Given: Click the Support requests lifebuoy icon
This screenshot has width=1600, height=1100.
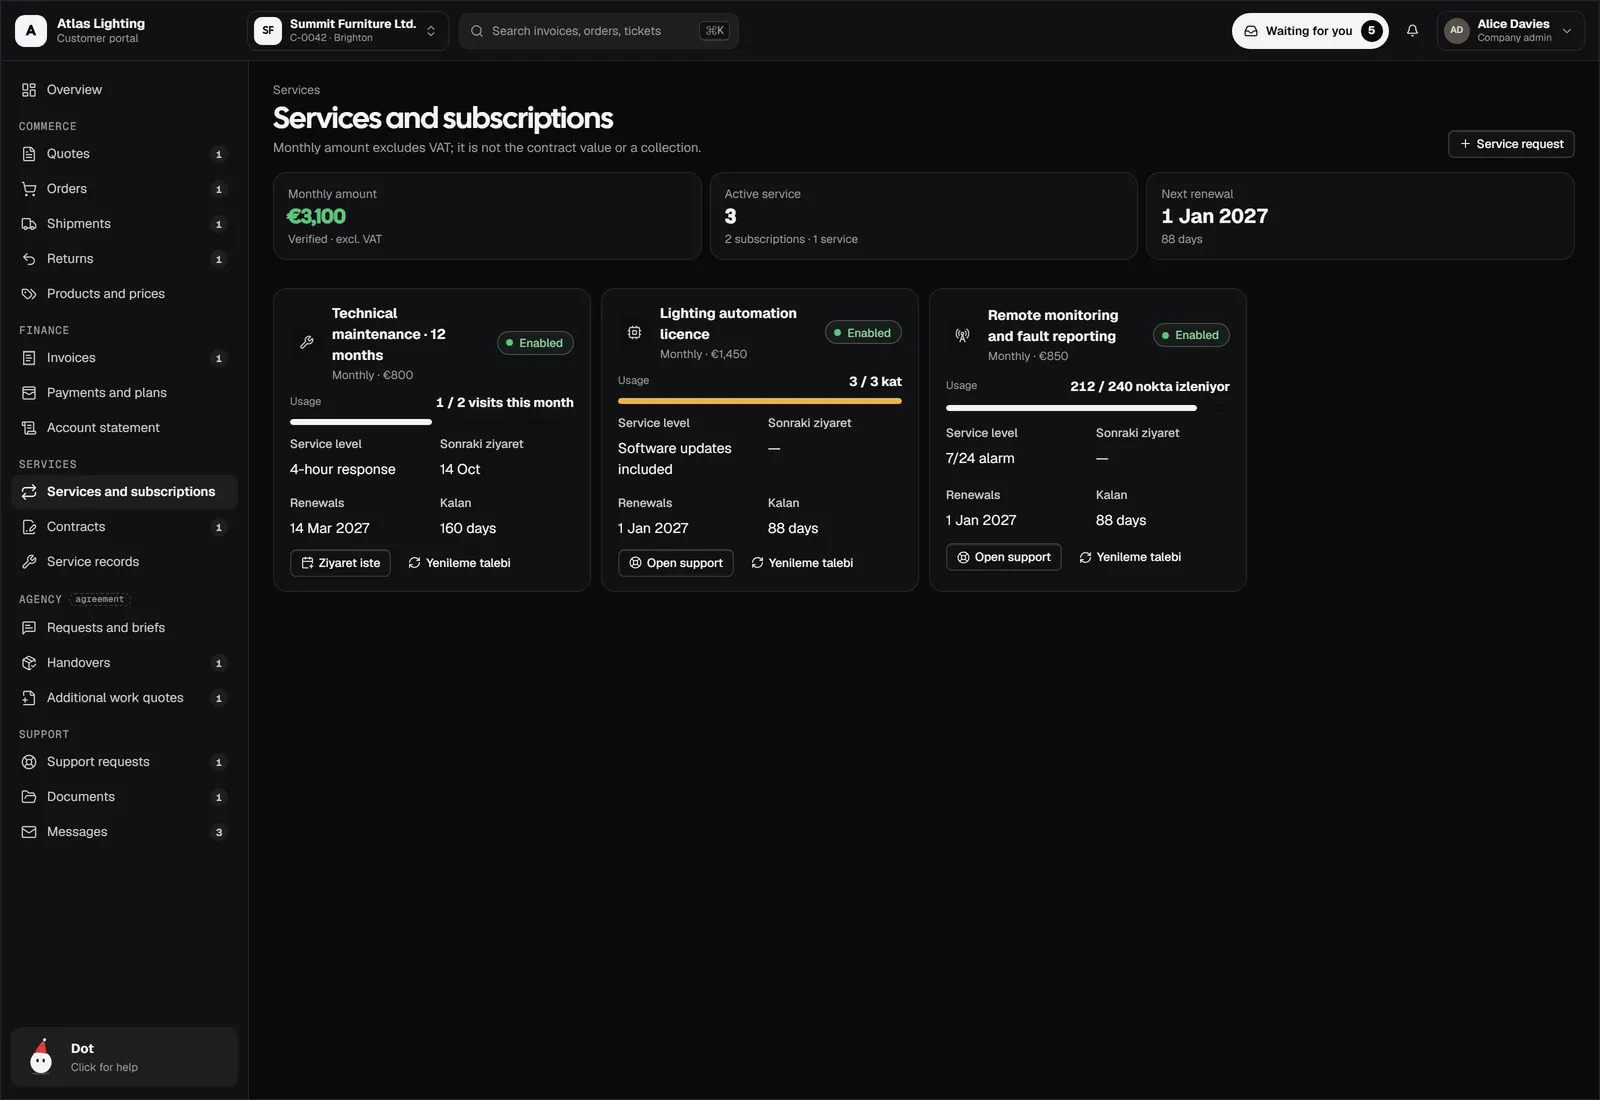Looking at the screenshot, I should point(29,762).
